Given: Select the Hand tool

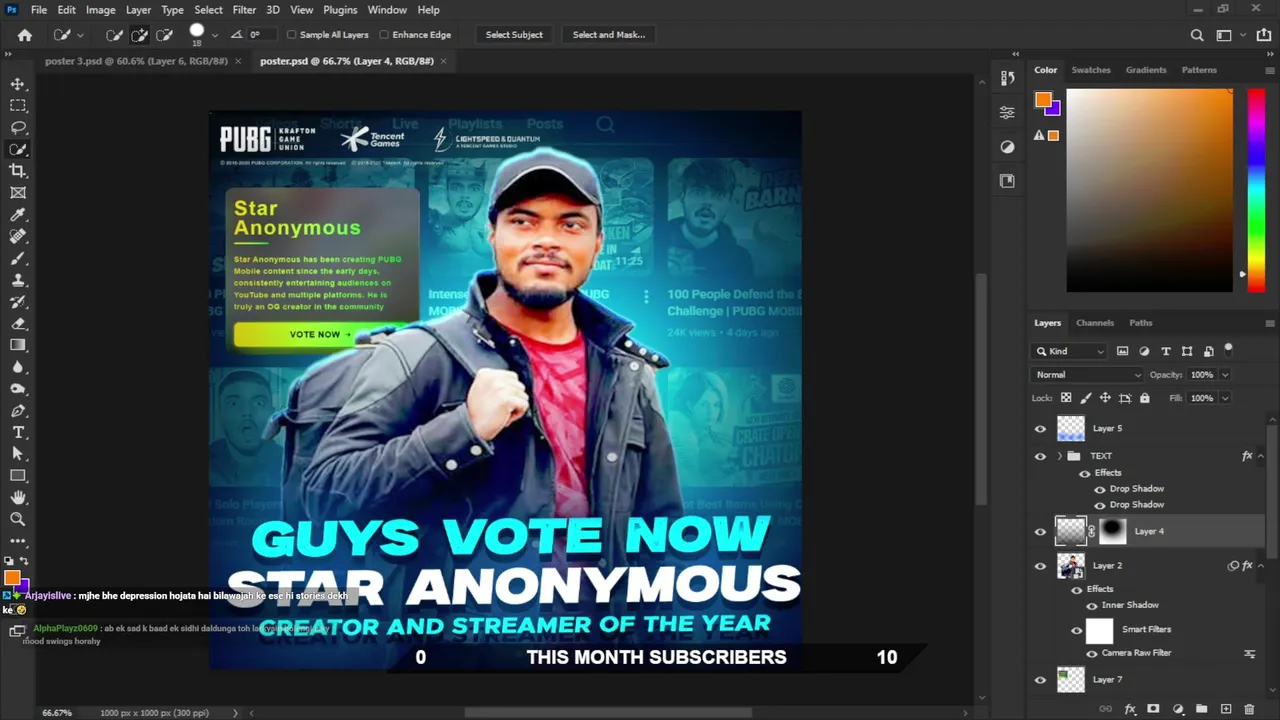Looking at the screenshot, I should (x=18, y=498).
